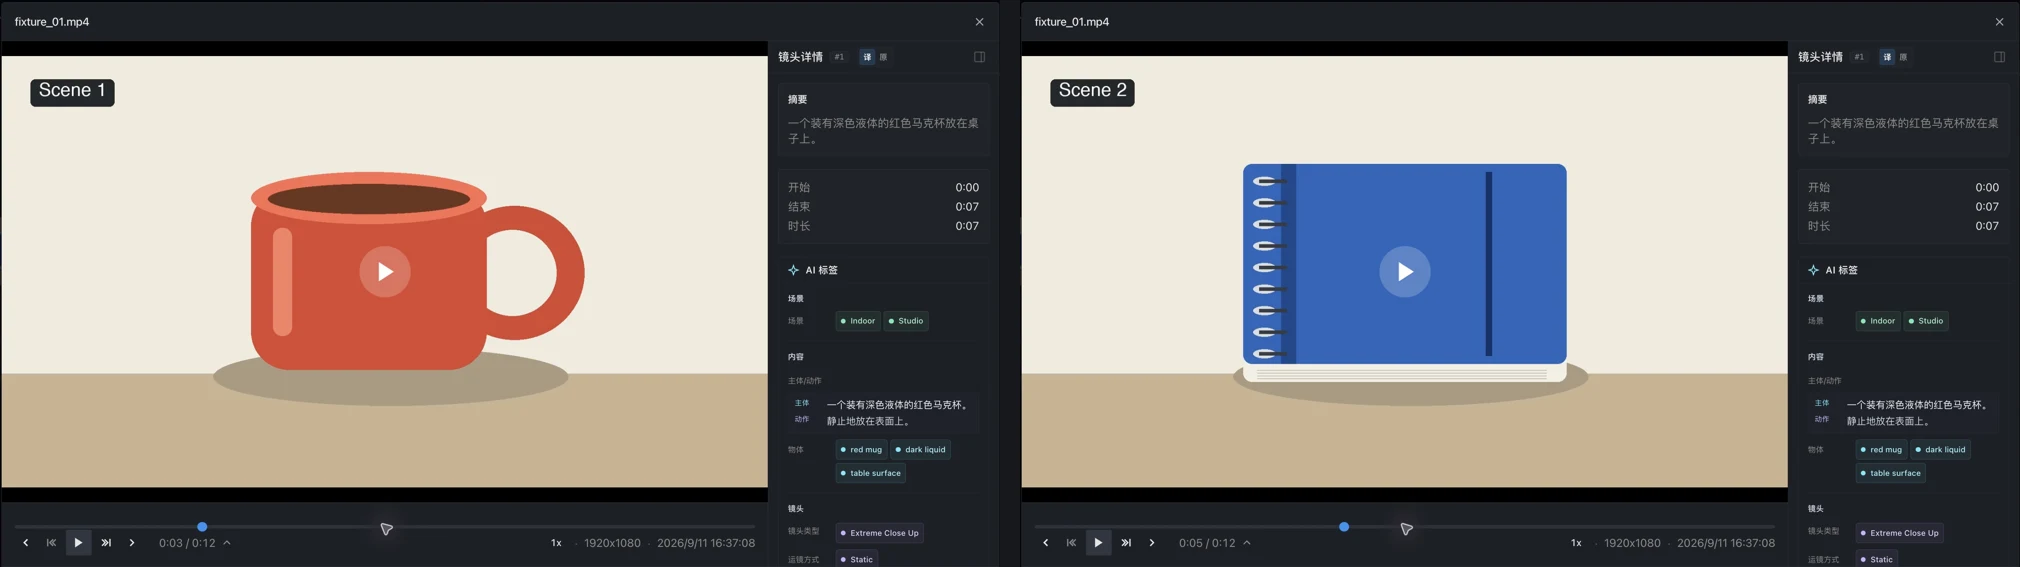Click the 时长 0:07 row in Scene 2 window

click(x=1904, y=226)
